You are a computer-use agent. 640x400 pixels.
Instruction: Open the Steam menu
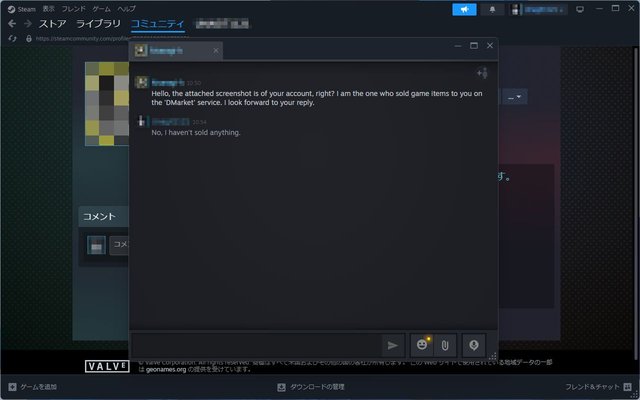22,9
